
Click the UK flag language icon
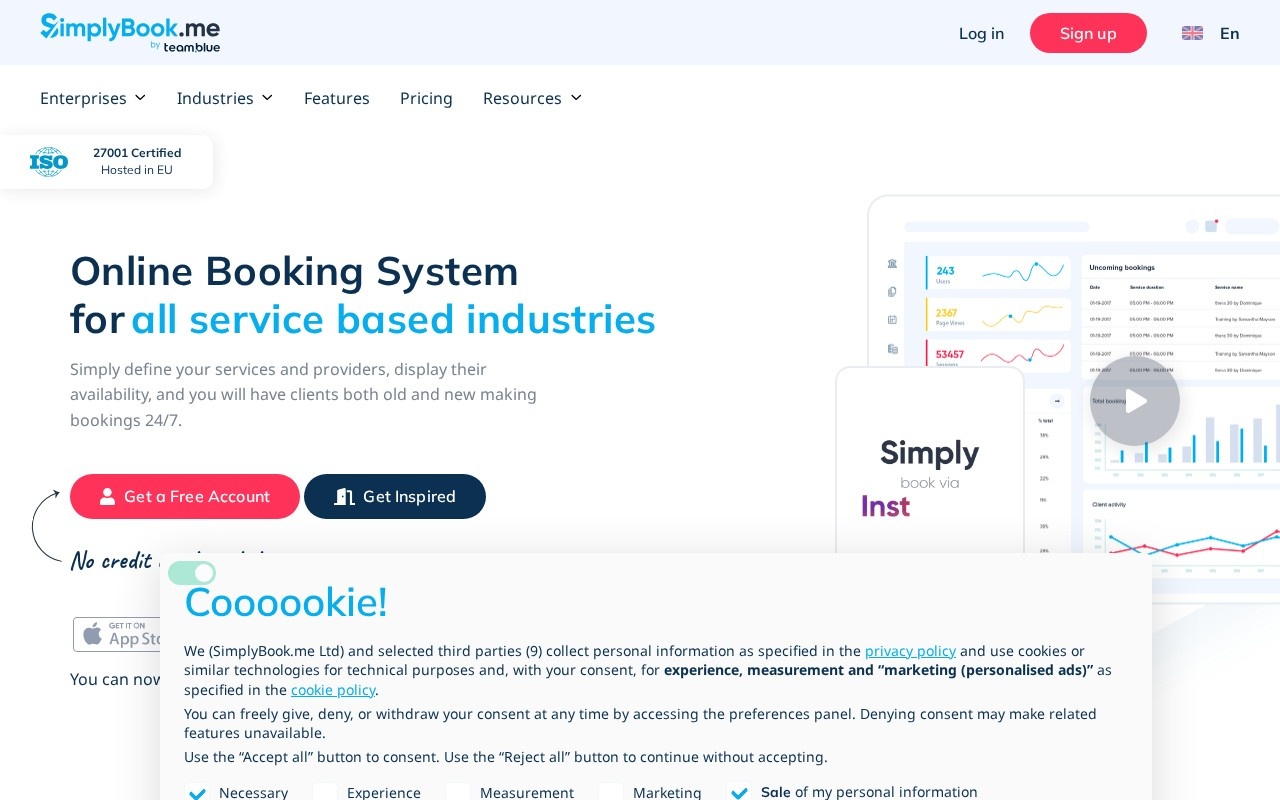(1192, 33)
